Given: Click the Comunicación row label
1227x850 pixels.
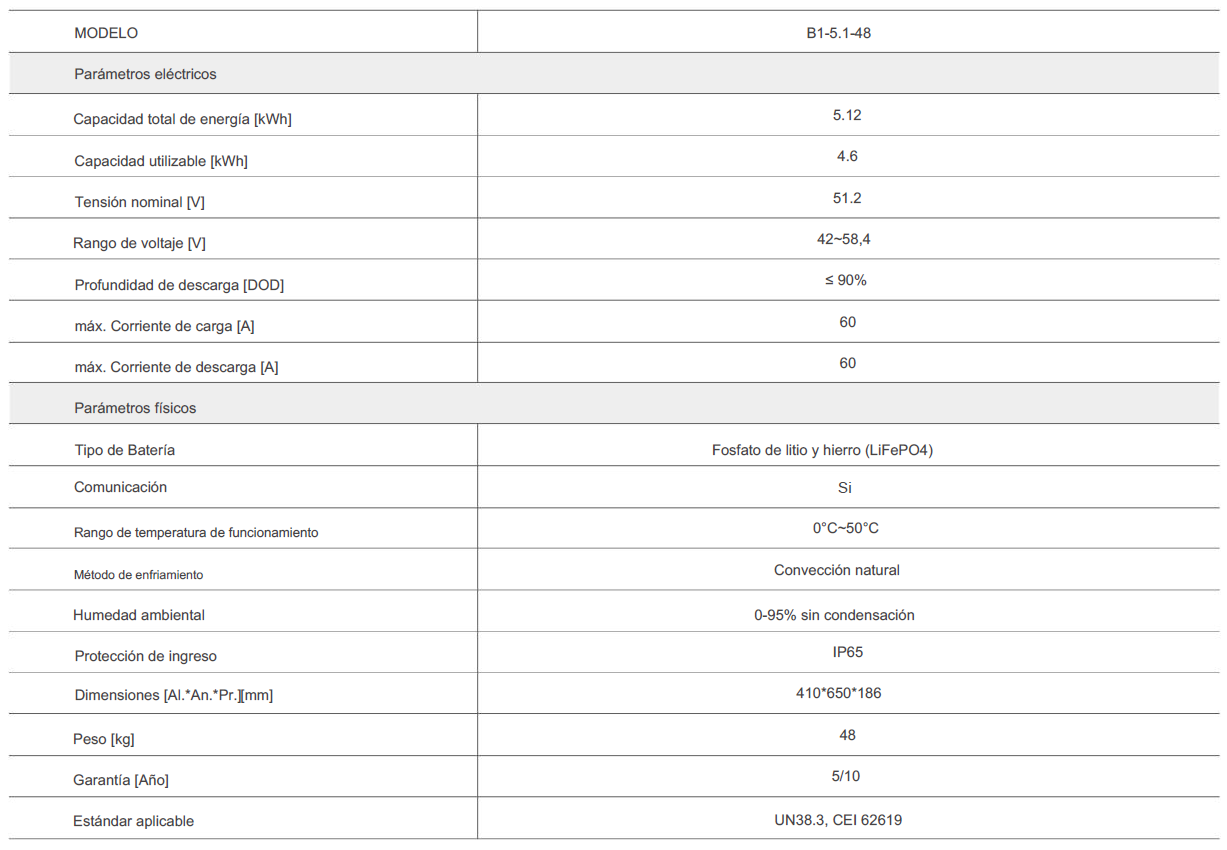Looking at the screenshot, I should coord(120,487).
